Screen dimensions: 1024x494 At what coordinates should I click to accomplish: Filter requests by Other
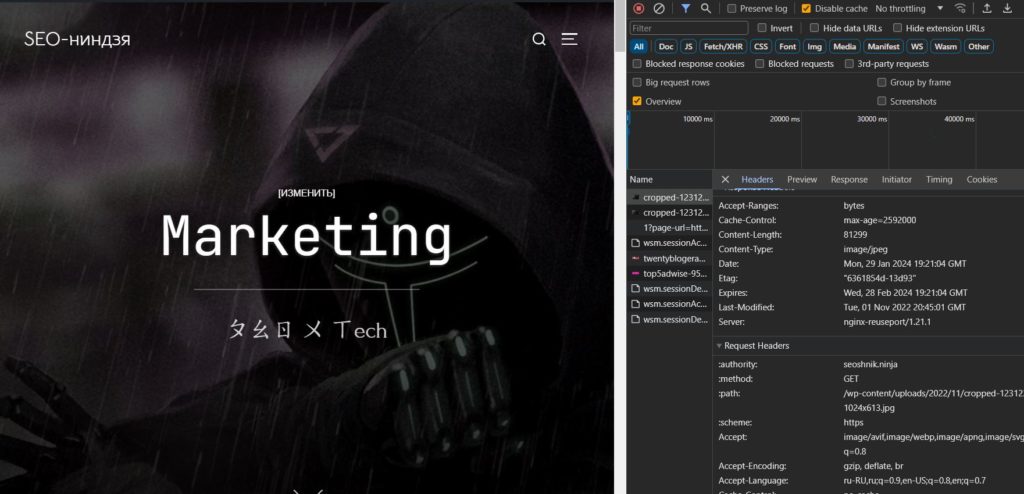pos(978,46)
